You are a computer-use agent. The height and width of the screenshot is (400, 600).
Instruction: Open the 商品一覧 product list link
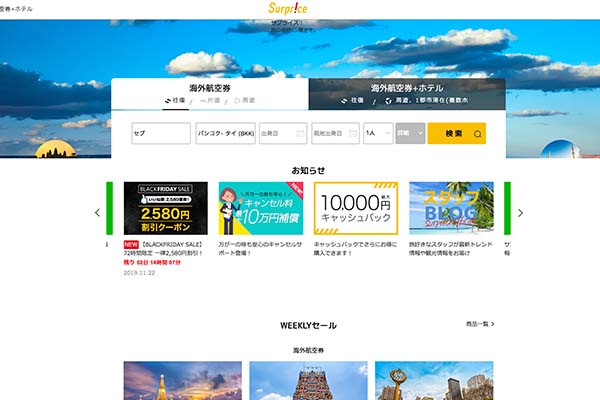coord(479,324)
